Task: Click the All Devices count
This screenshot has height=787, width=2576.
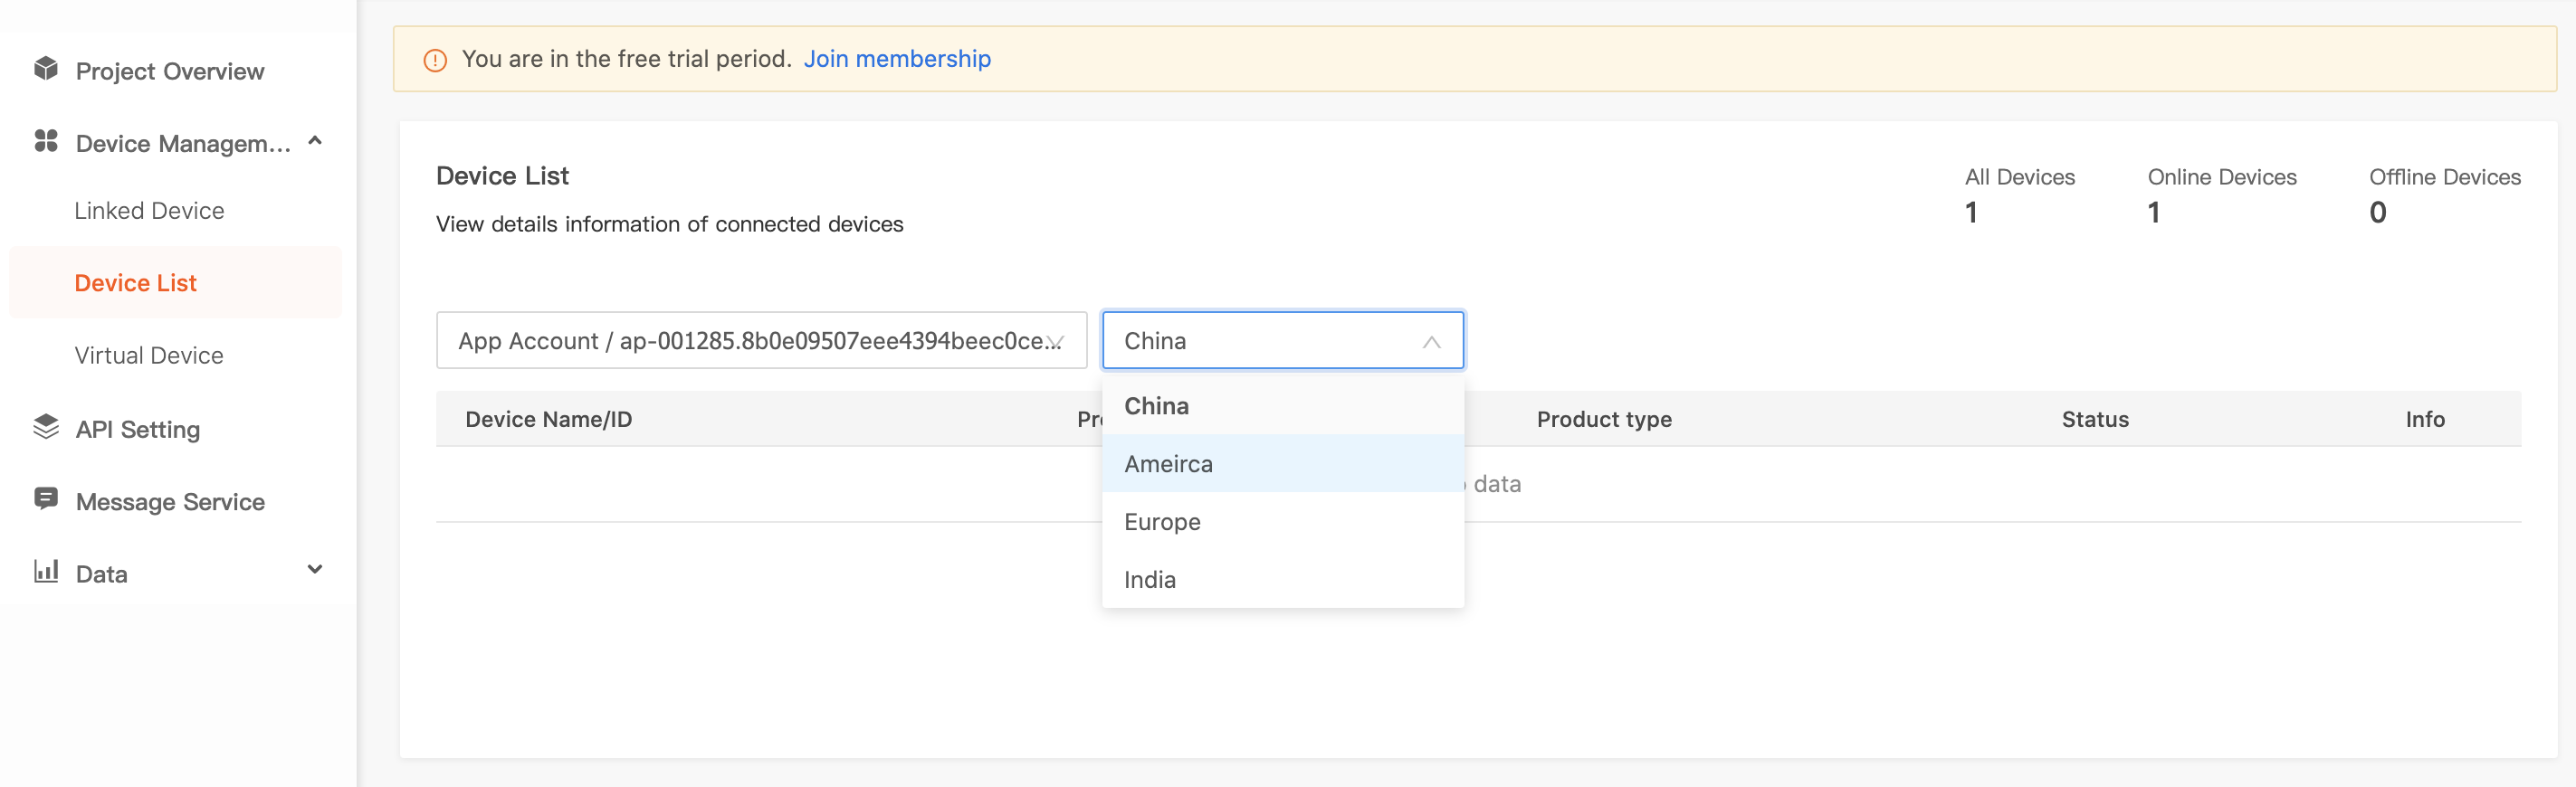Action: (1971, 213)
